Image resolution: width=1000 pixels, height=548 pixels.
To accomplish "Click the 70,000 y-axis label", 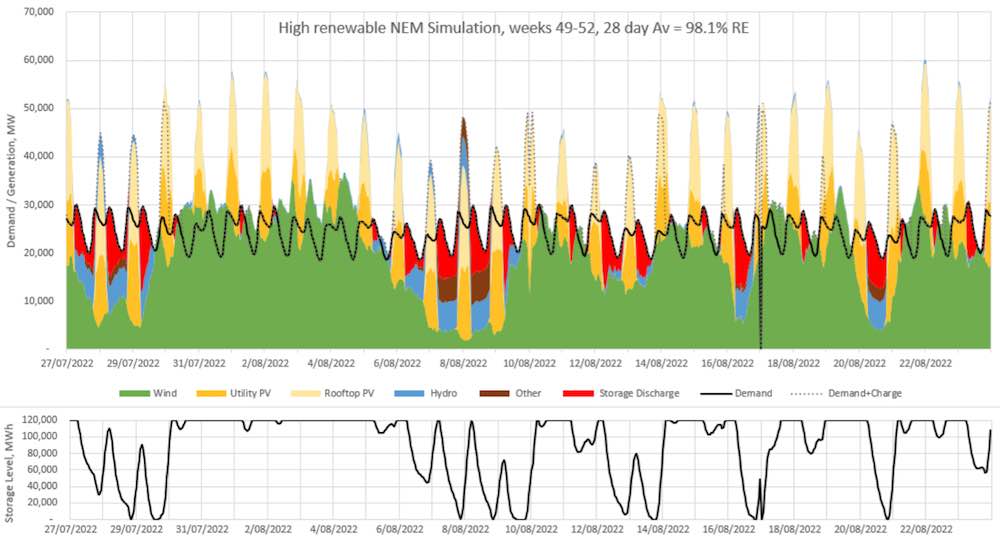I will click(39, 11).
